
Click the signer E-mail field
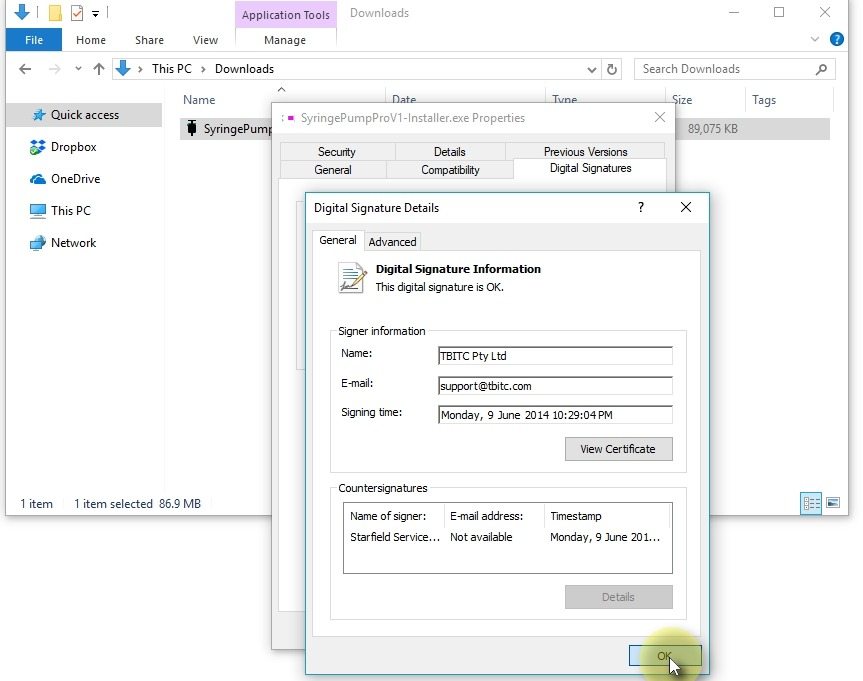click(555, 385)
